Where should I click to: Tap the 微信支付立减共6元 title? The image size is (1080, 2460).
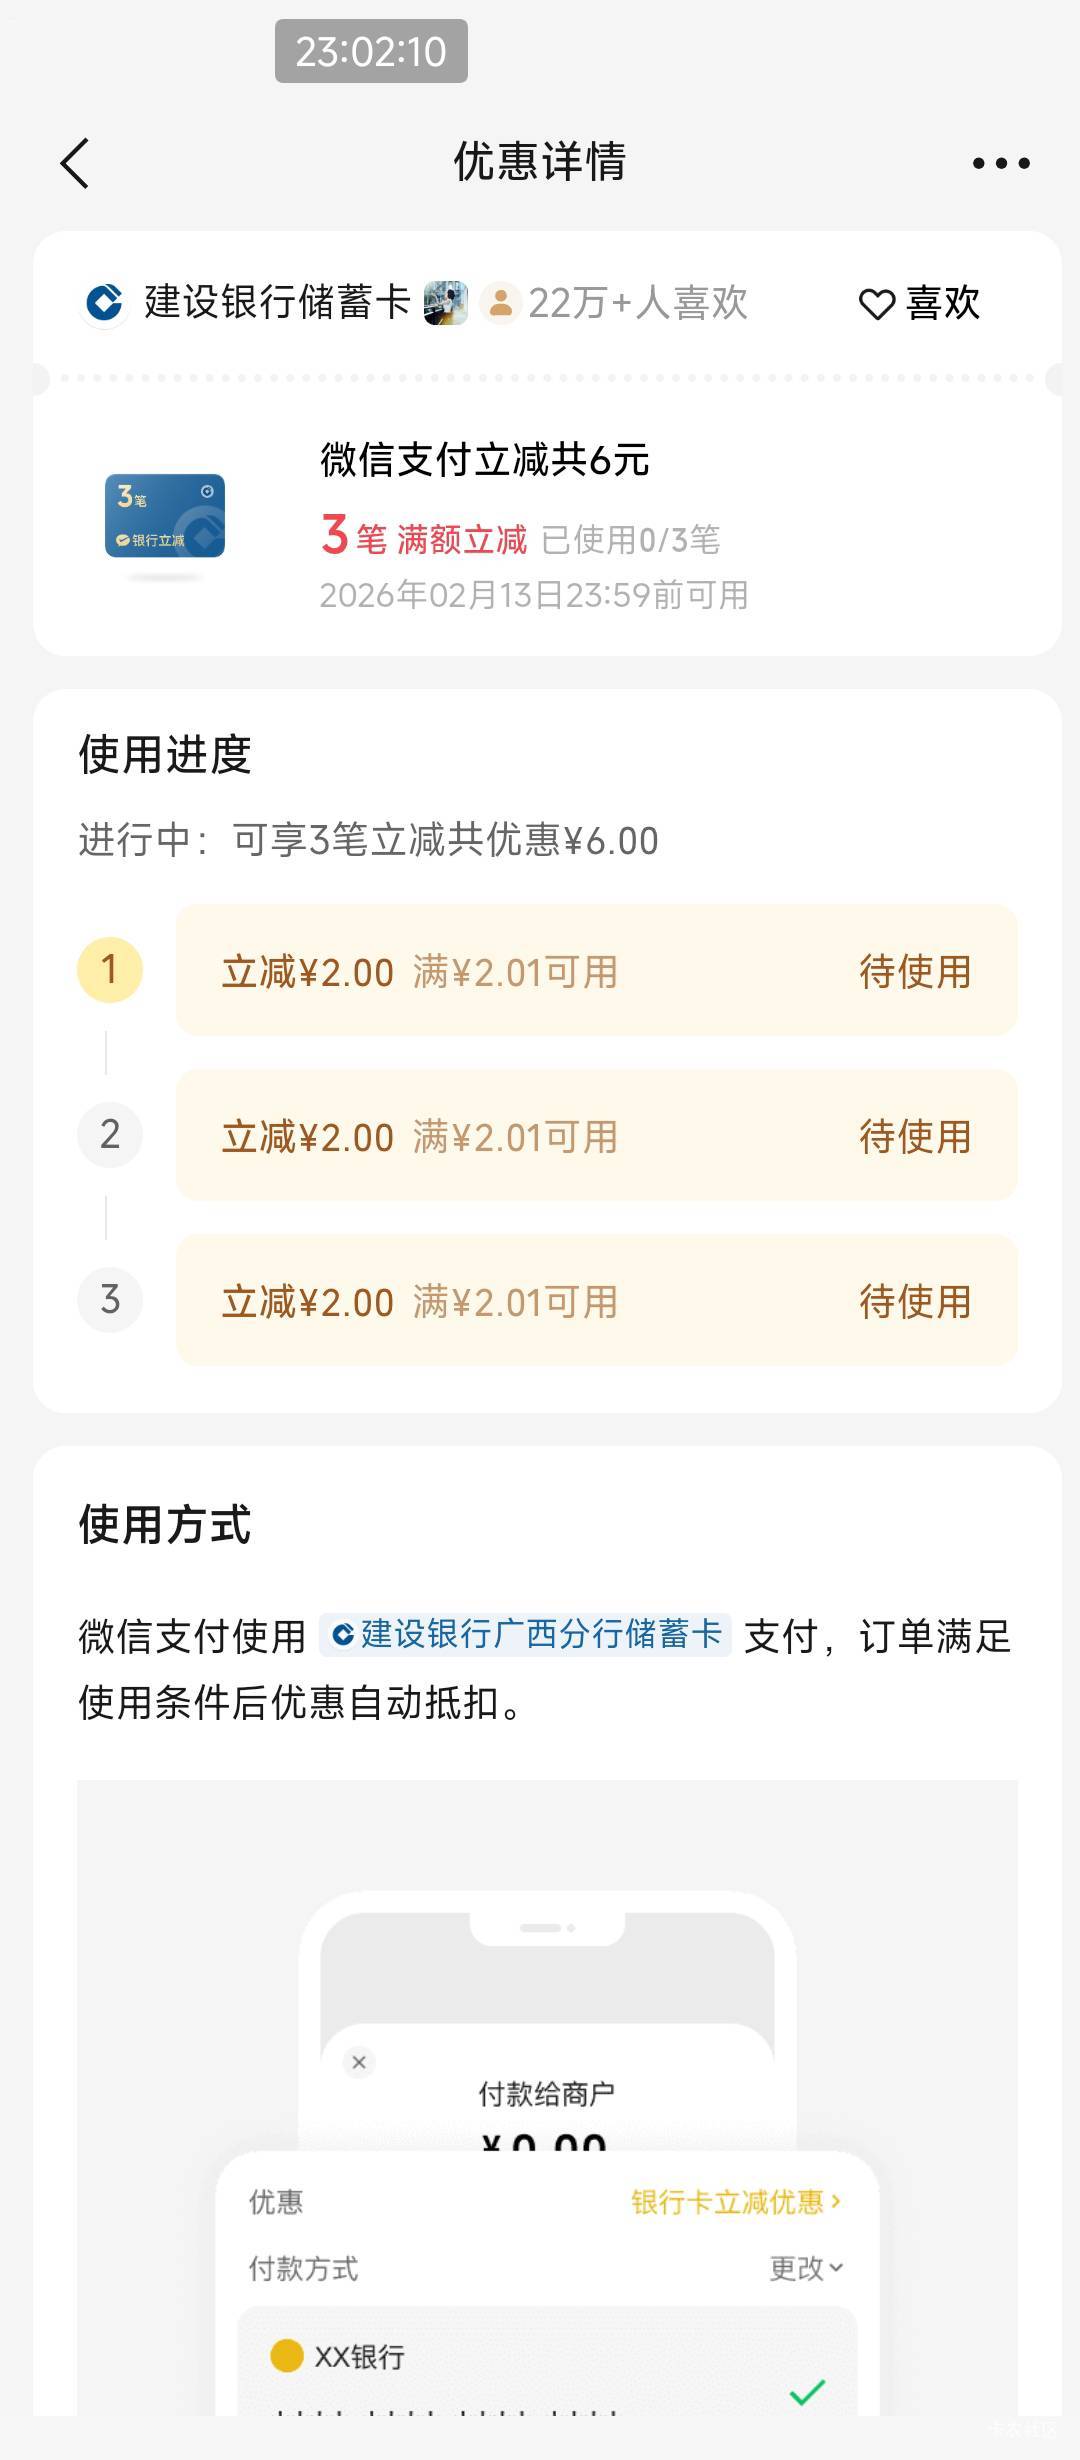[485, 460]
